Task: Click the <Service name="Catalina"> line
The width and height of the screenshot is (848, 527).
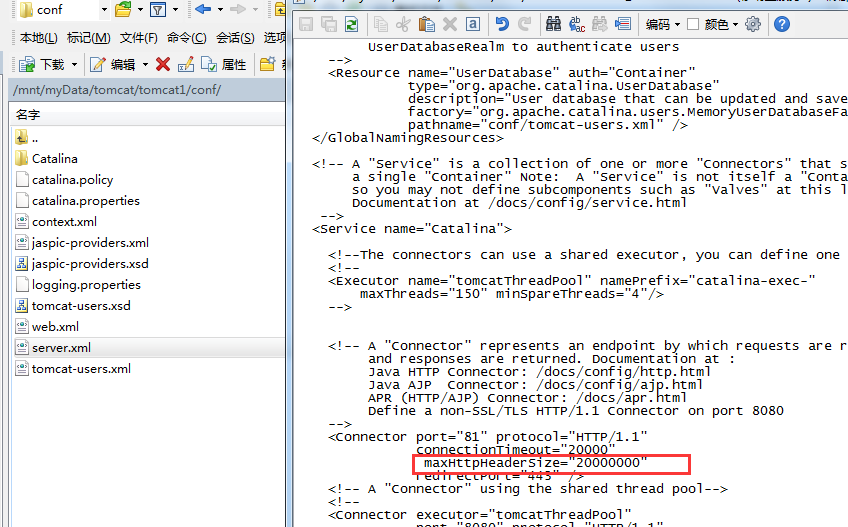Action: click(x=412, y=229)
